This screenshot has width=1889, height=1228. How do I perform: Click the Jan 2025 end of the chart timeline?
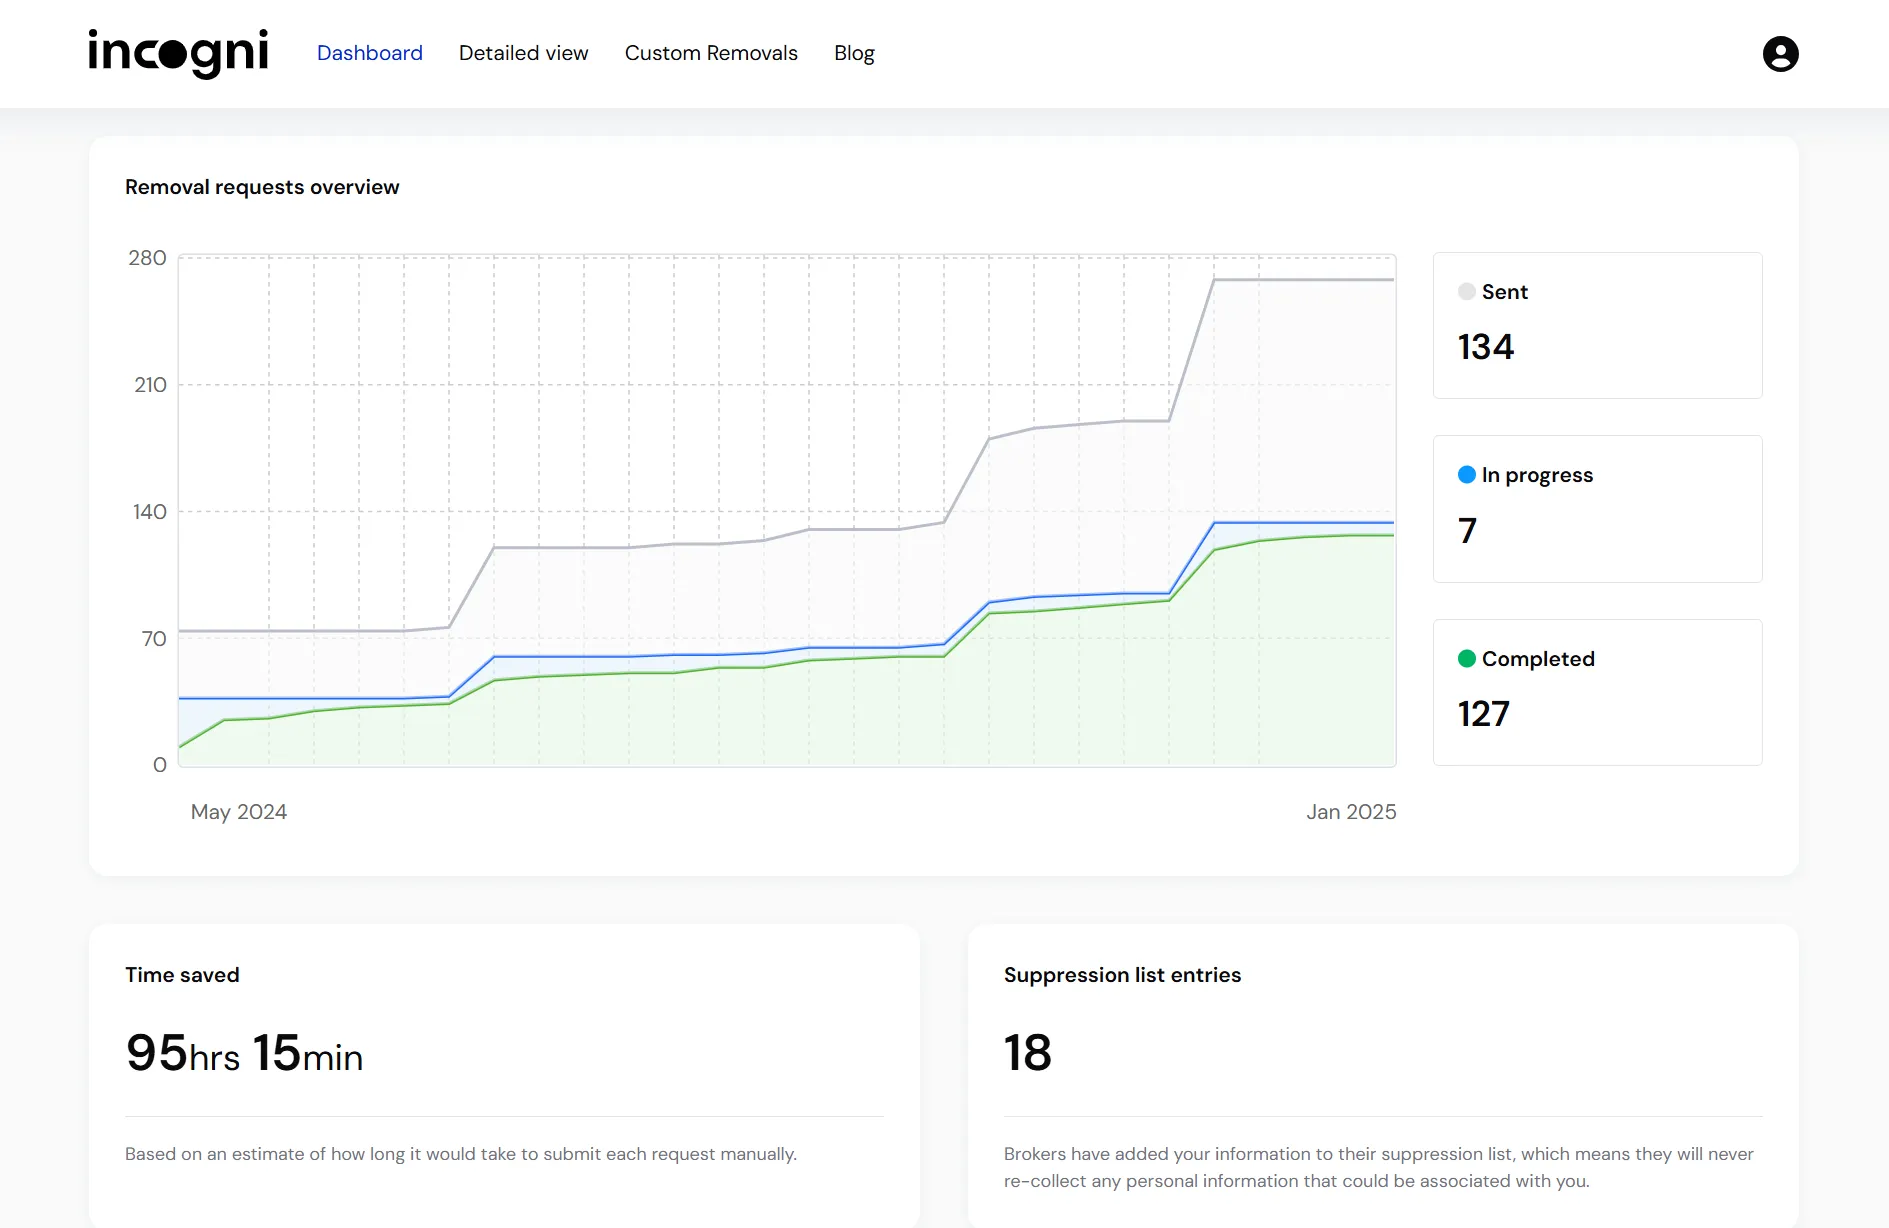(1351, 811)
